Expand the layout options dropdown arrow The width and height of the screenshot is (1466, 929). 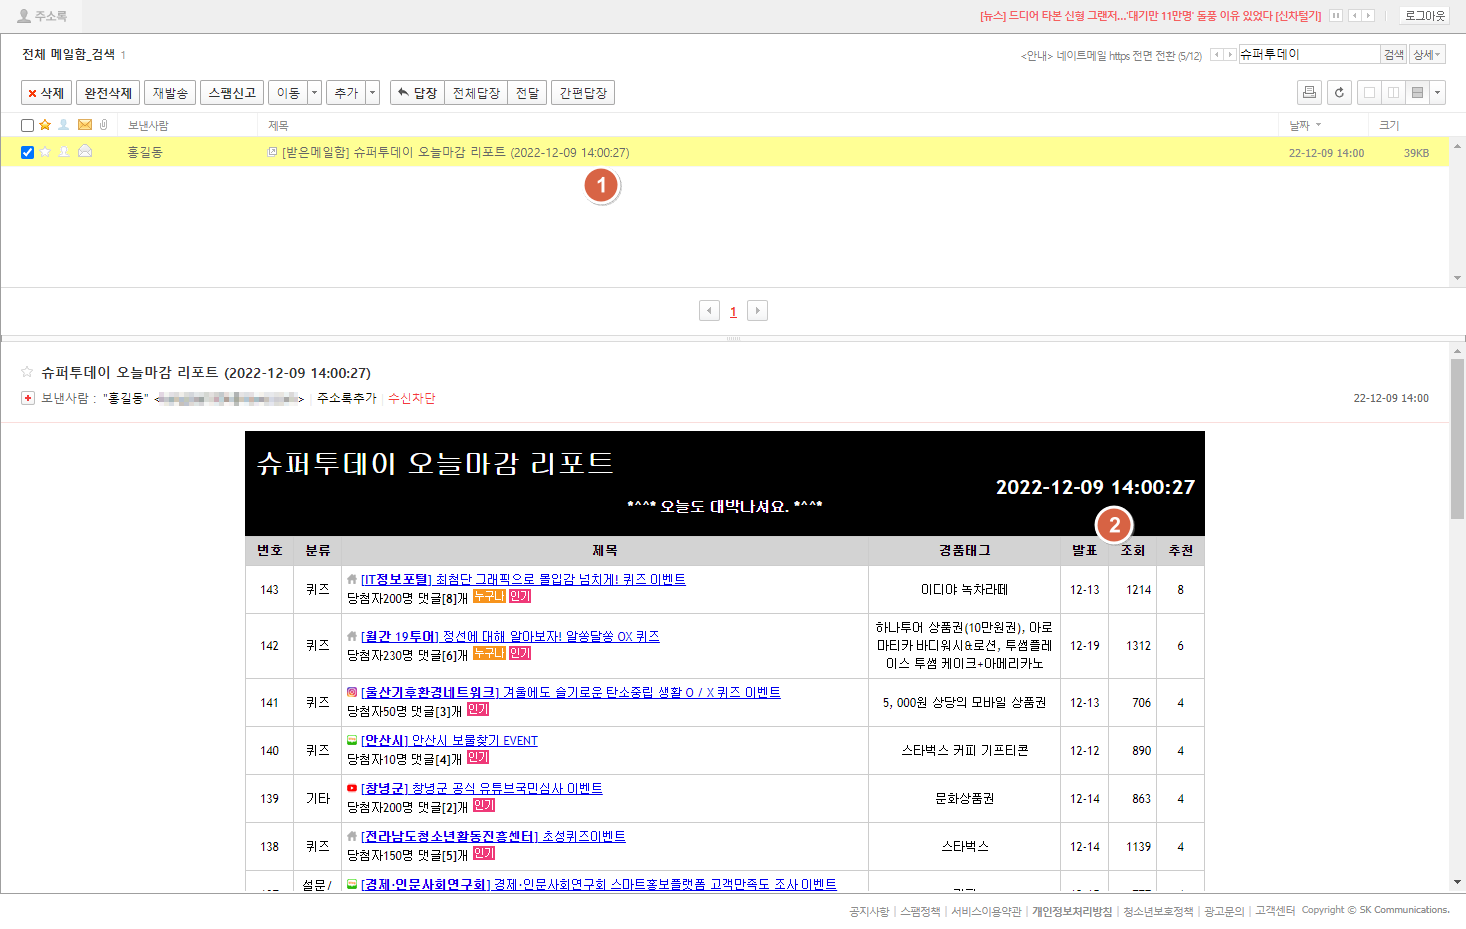coord(1437,93)
